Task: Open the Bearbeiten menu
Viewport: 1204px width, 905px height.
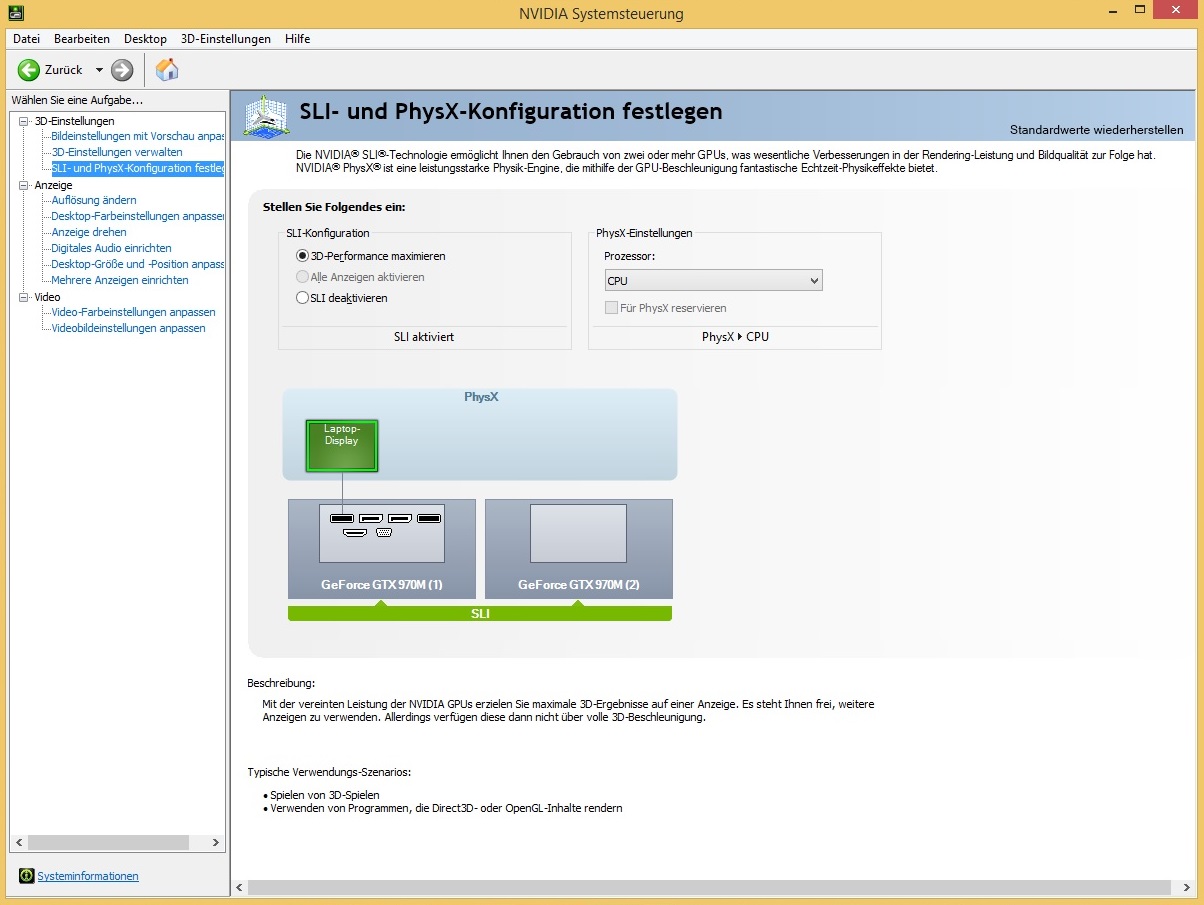Action: [x=82, y=39]
